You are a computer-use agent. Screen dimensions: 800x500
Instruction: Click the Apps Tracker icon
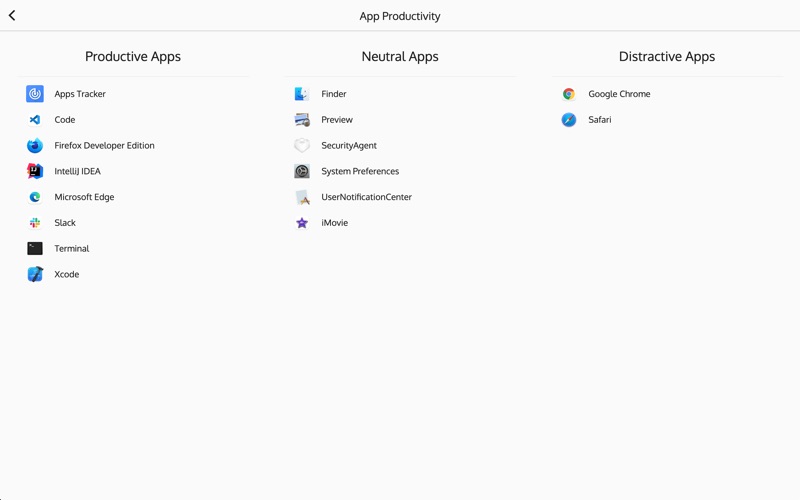click(x=35, y=94)
